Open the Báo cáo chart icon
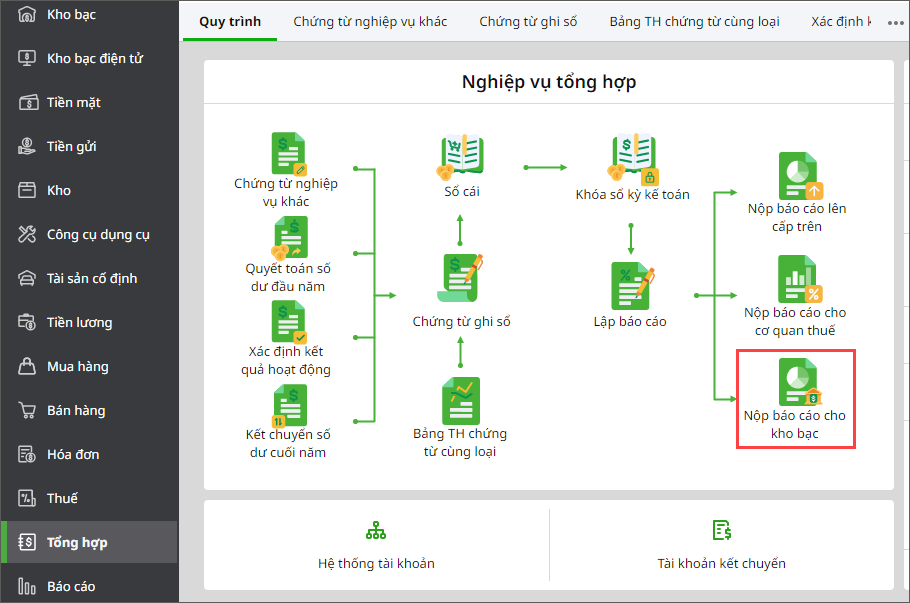 coord(27,586)
